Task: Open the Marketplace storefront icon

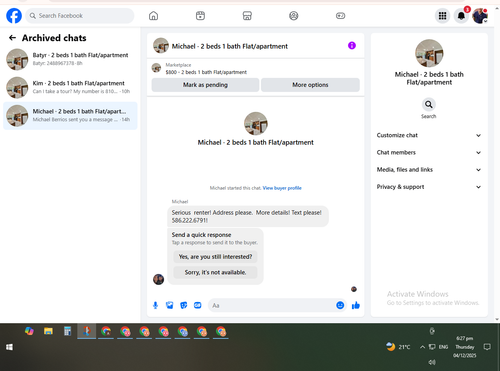Action: click(247, 16)
